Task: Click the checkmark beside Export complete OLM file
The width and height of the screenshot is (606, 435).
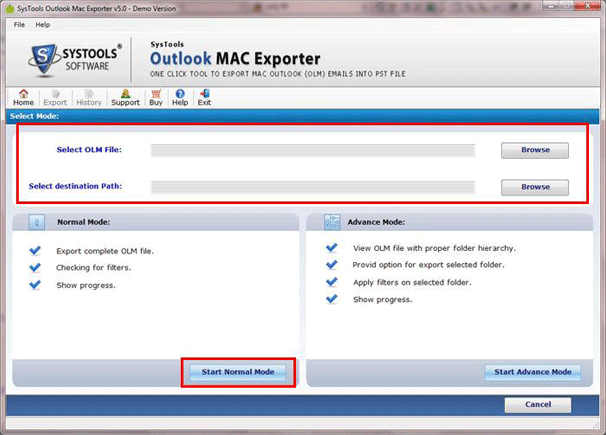Action: (x=36, y=250)
